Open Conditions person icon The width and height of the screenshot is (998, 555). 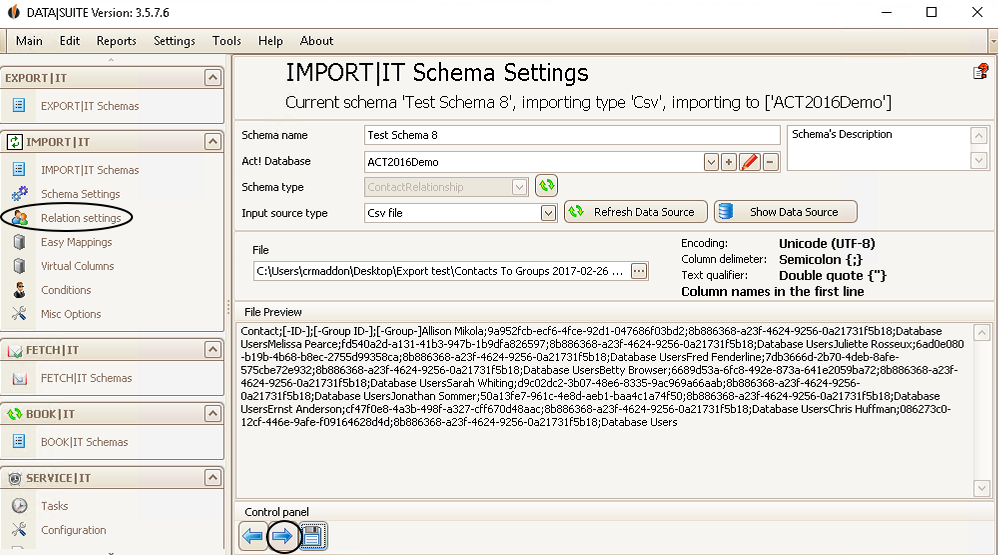20,290
